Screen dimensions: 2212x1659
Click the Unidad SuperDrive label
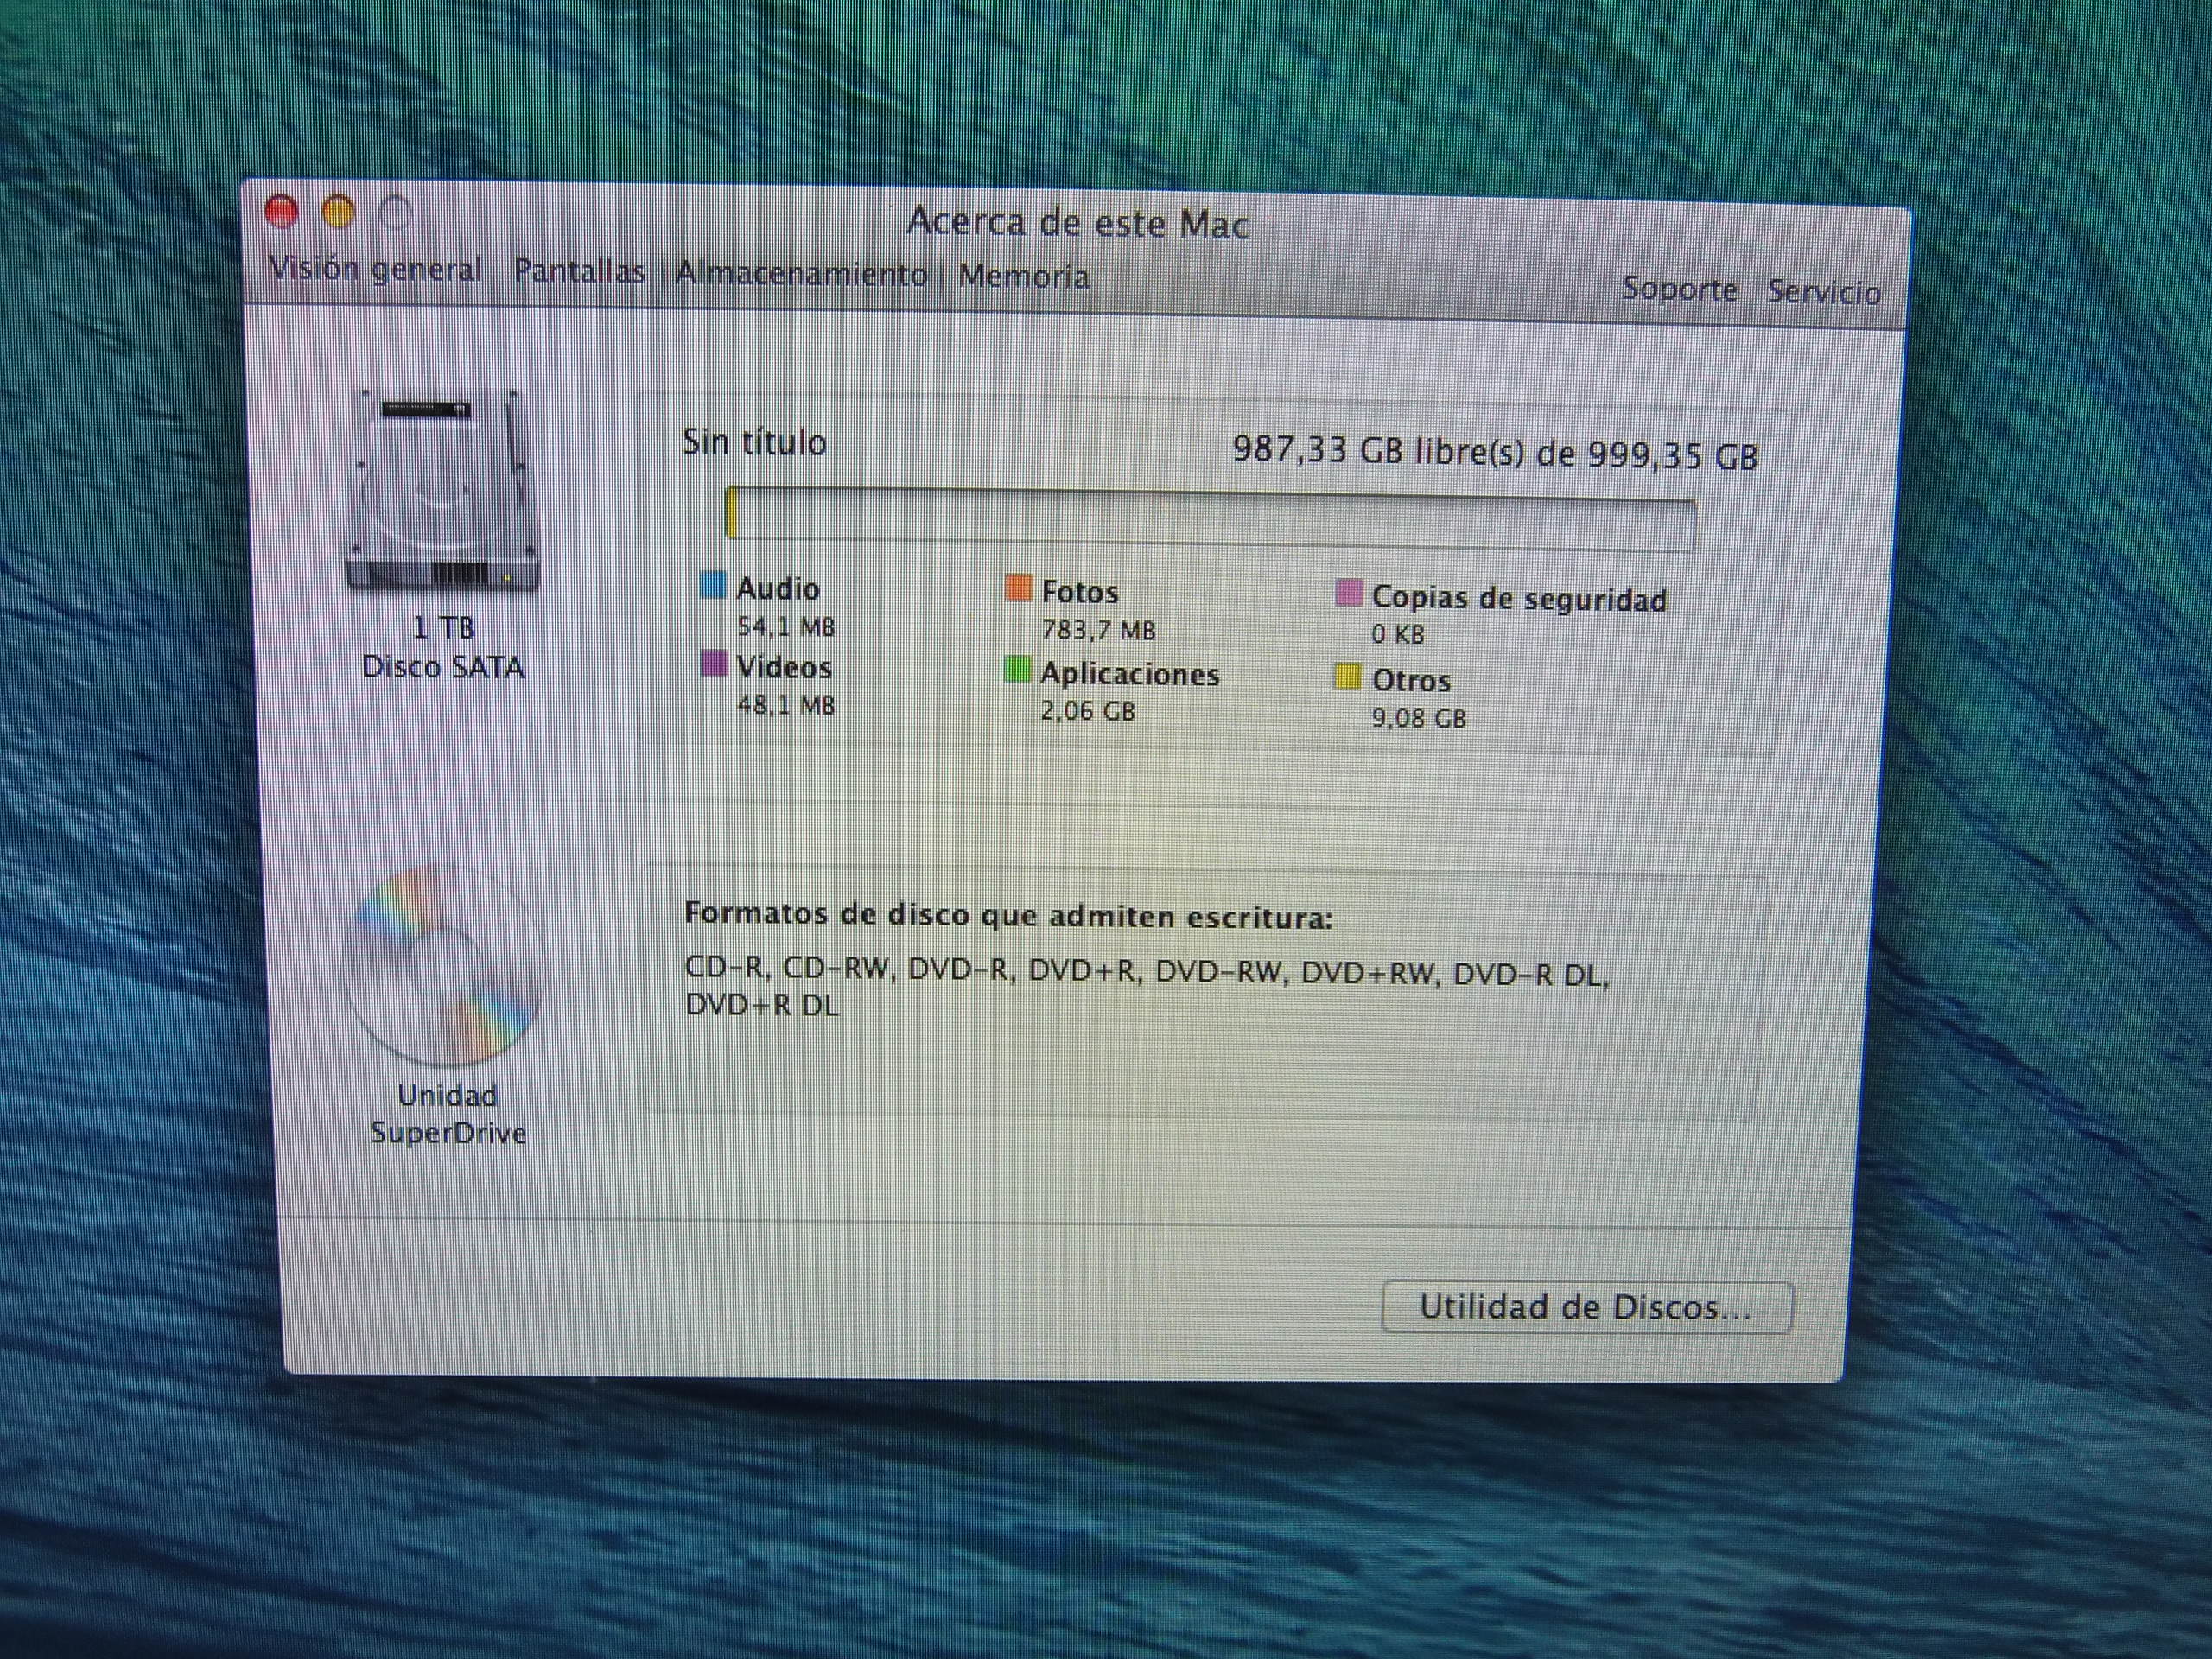447,1114
